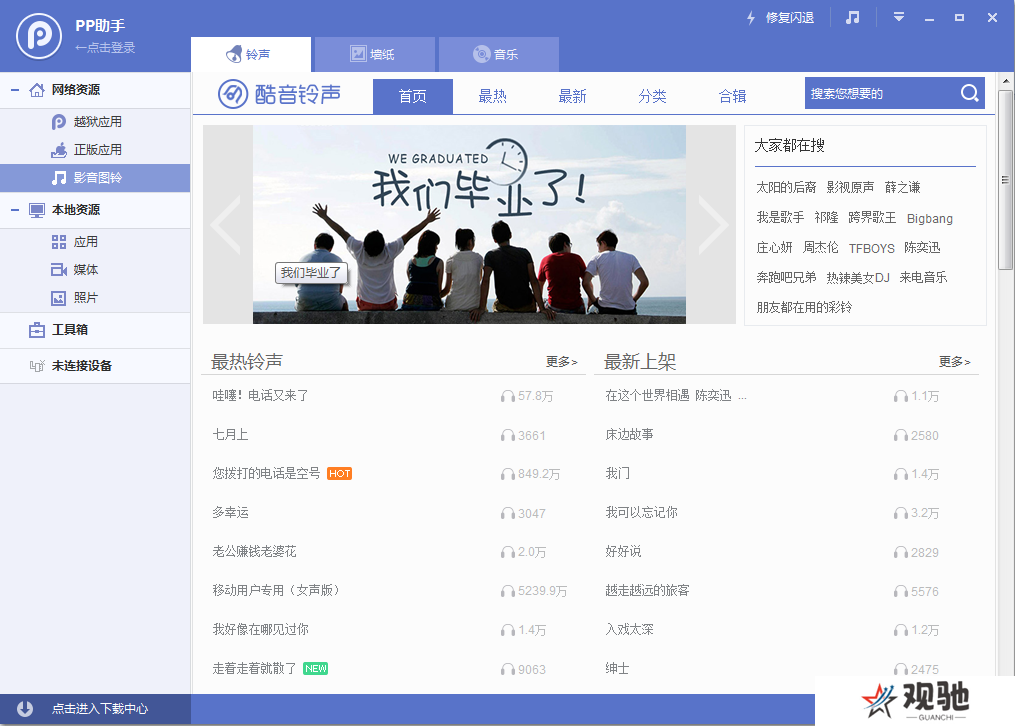Click the NEW badge on 走着走着就散了
Viewport: 1015px width, 726px height.
pos(315,668)
